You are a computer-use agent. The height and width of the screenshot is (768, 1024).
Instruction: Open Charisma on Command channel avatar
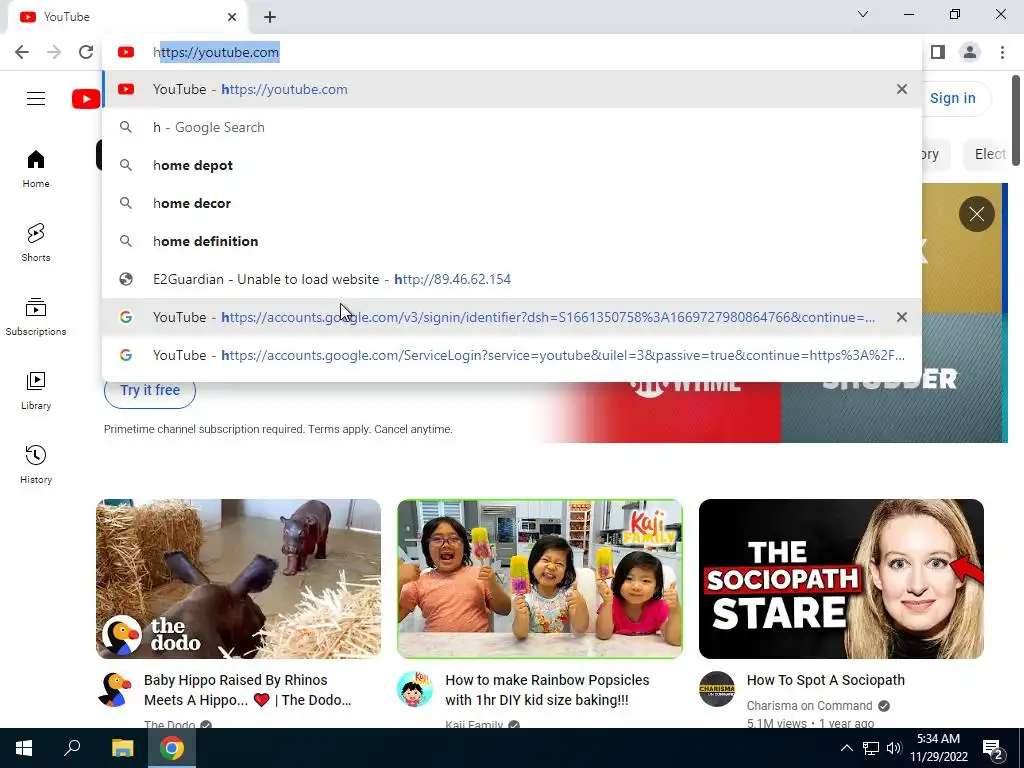coord(717,690)
